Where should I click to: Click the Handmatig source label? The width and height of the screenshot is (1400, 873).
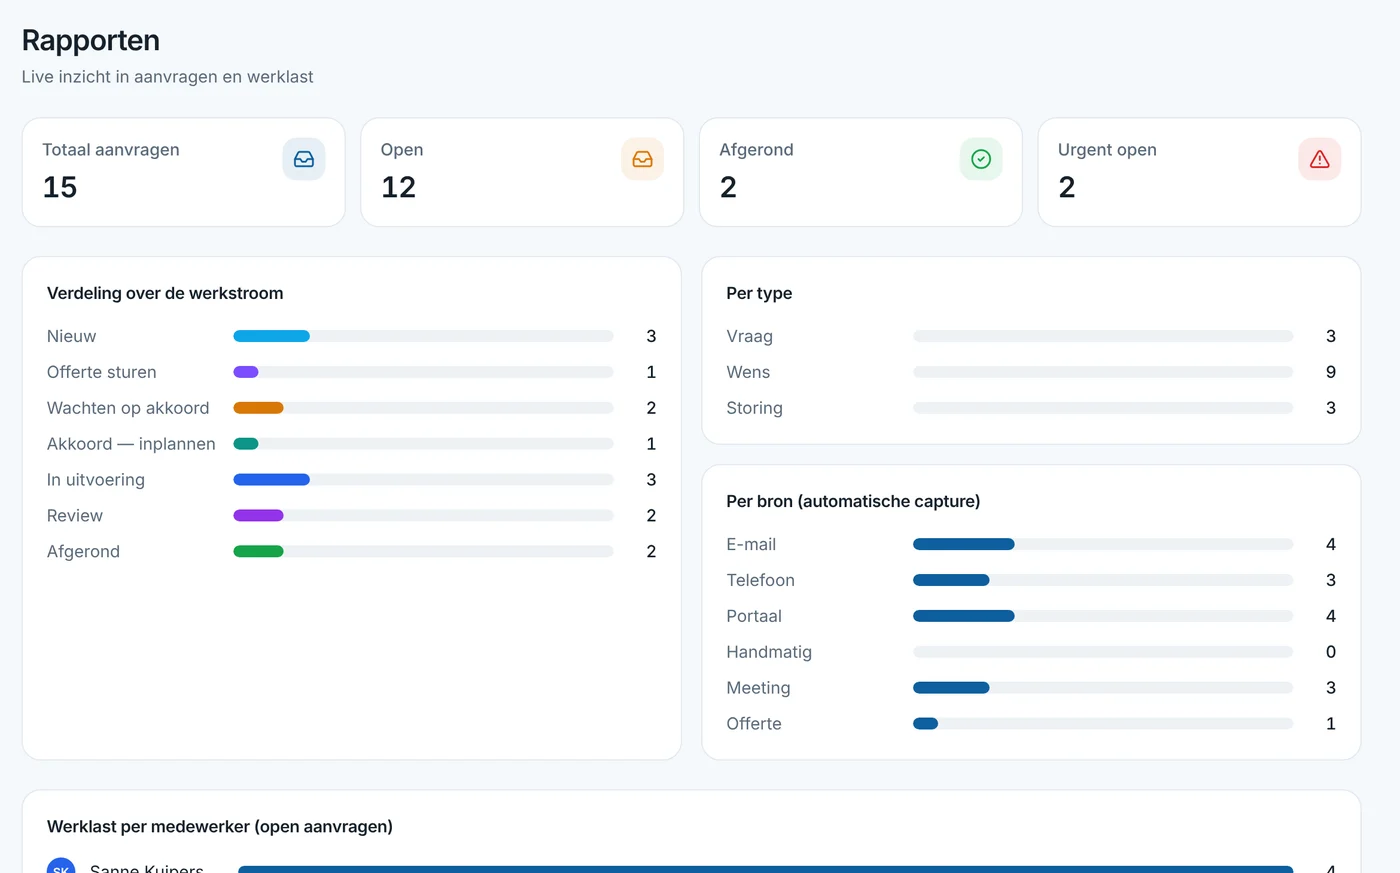point(769,652)
